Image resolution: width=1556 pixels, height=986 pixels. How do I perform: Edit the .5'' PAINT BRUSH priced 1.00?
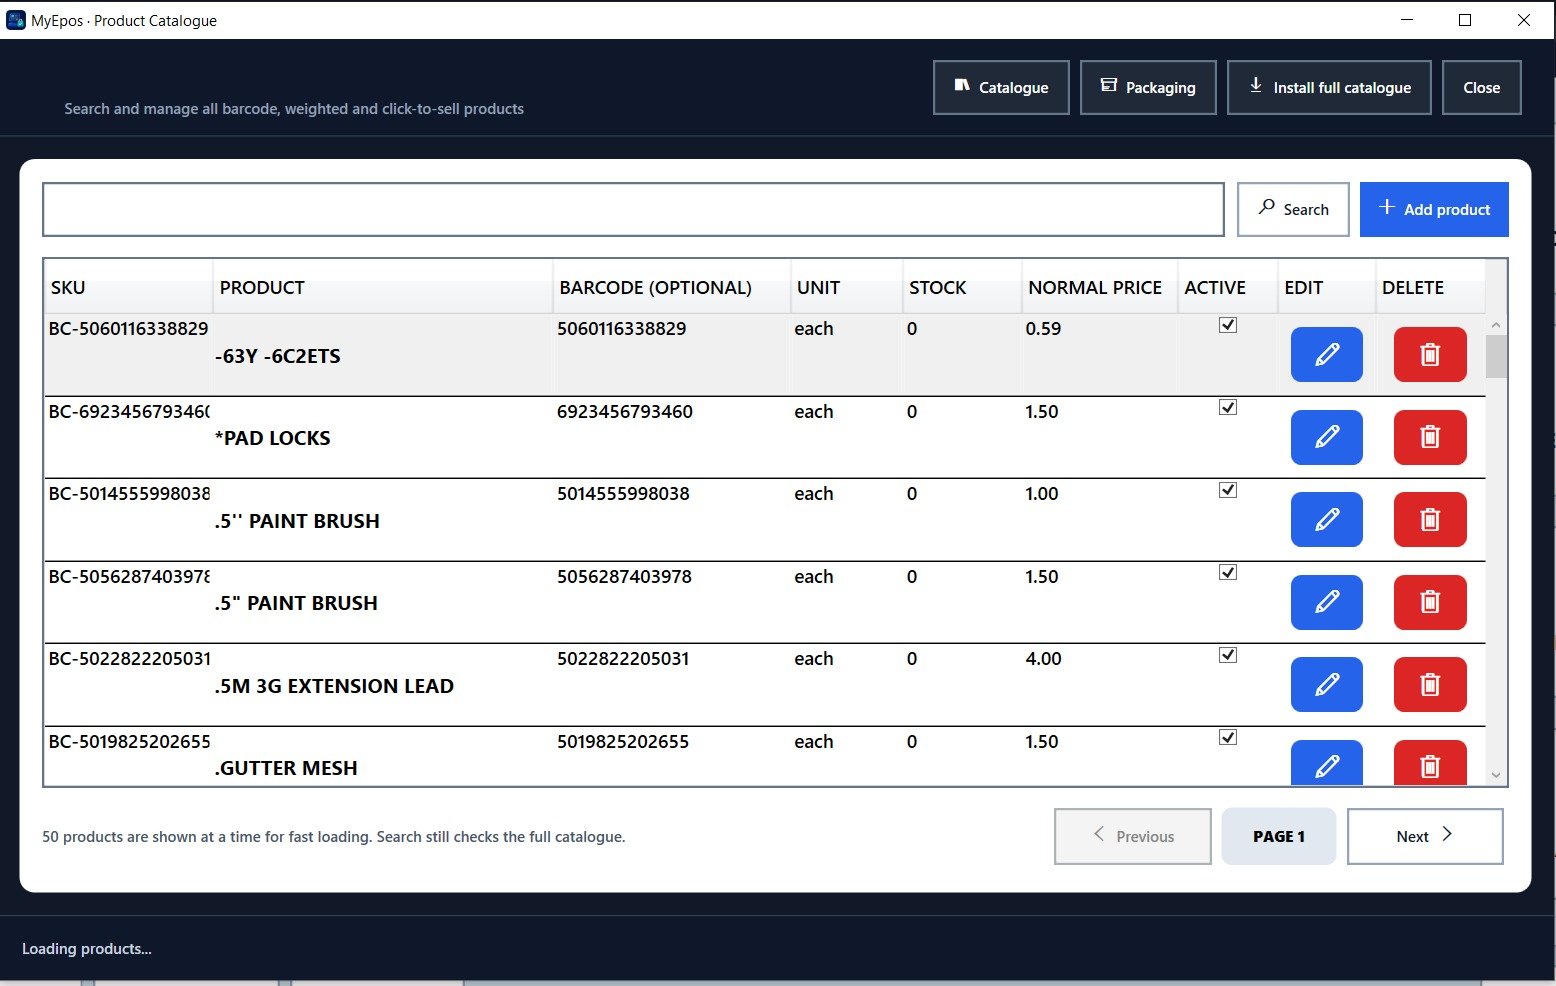(x=1326, y=519)
